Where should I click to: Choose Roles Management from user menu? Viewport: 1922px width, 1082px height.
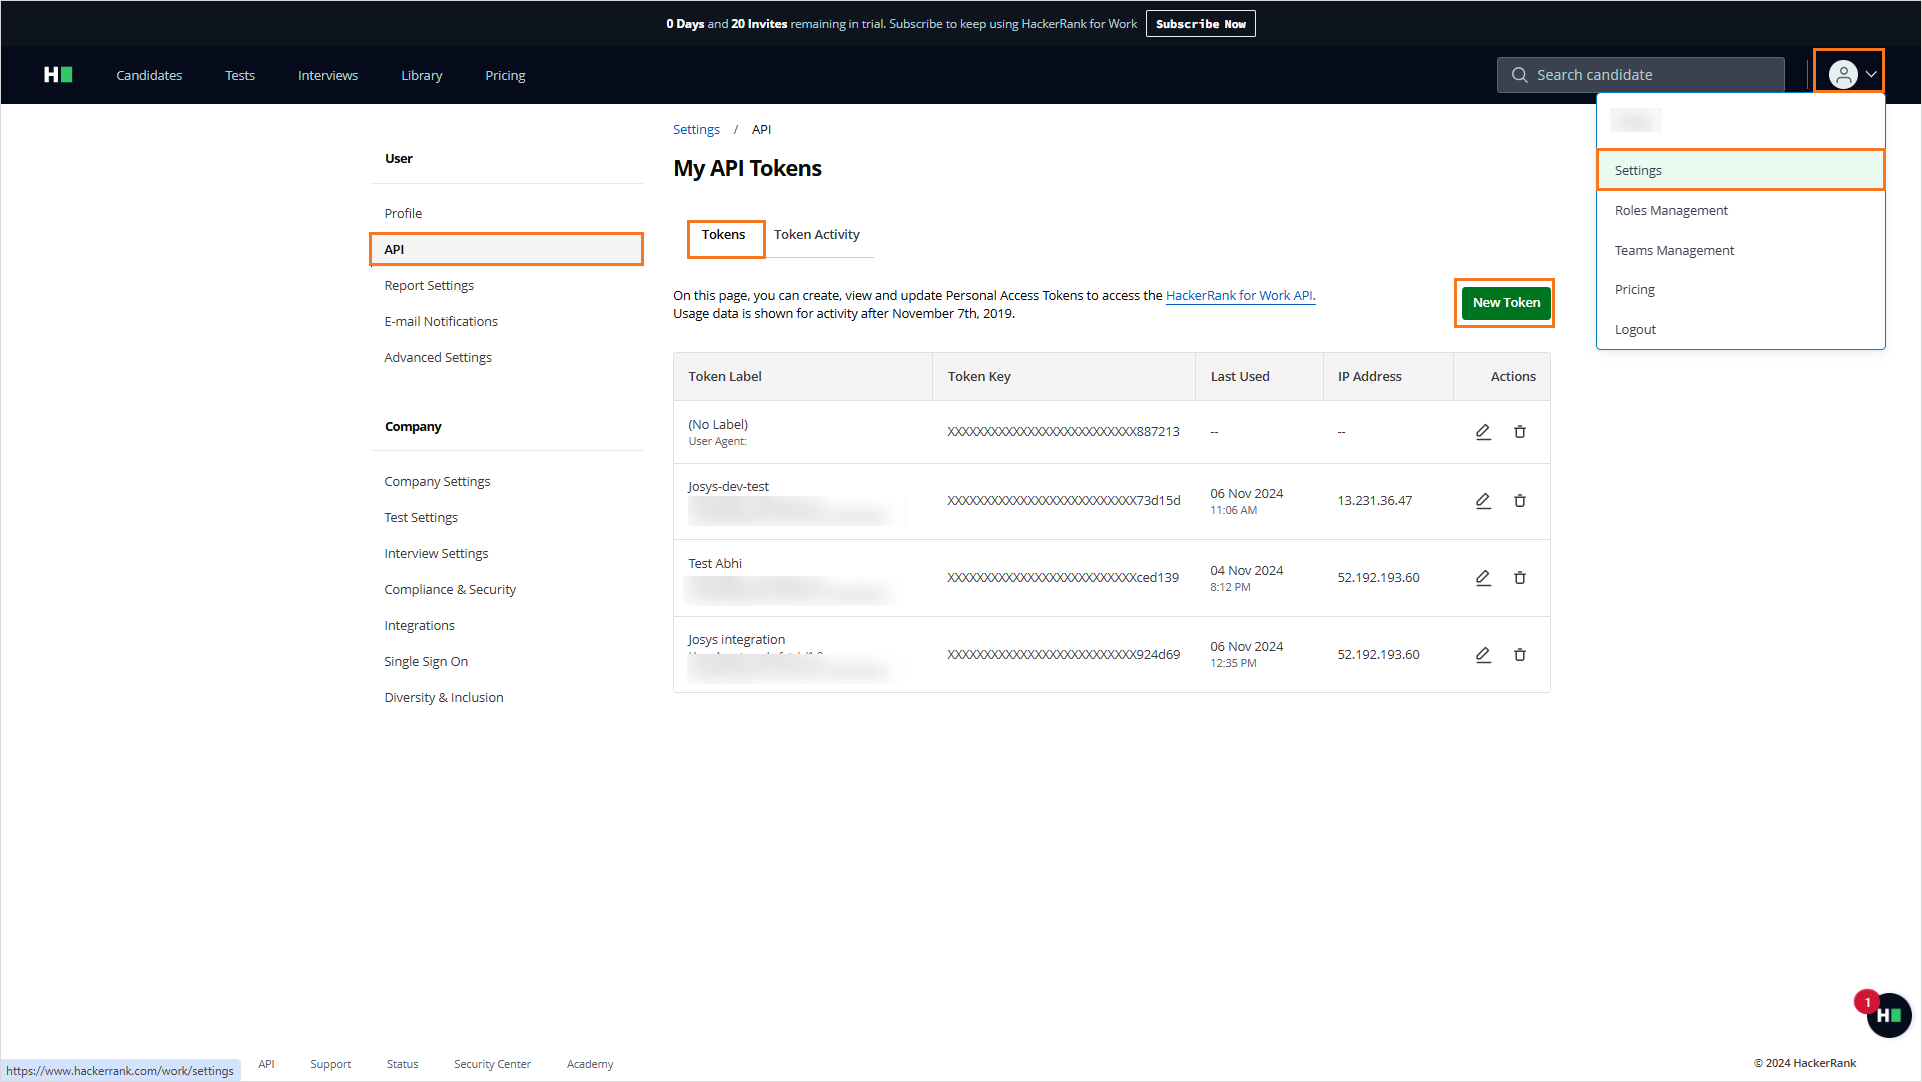1671,211
